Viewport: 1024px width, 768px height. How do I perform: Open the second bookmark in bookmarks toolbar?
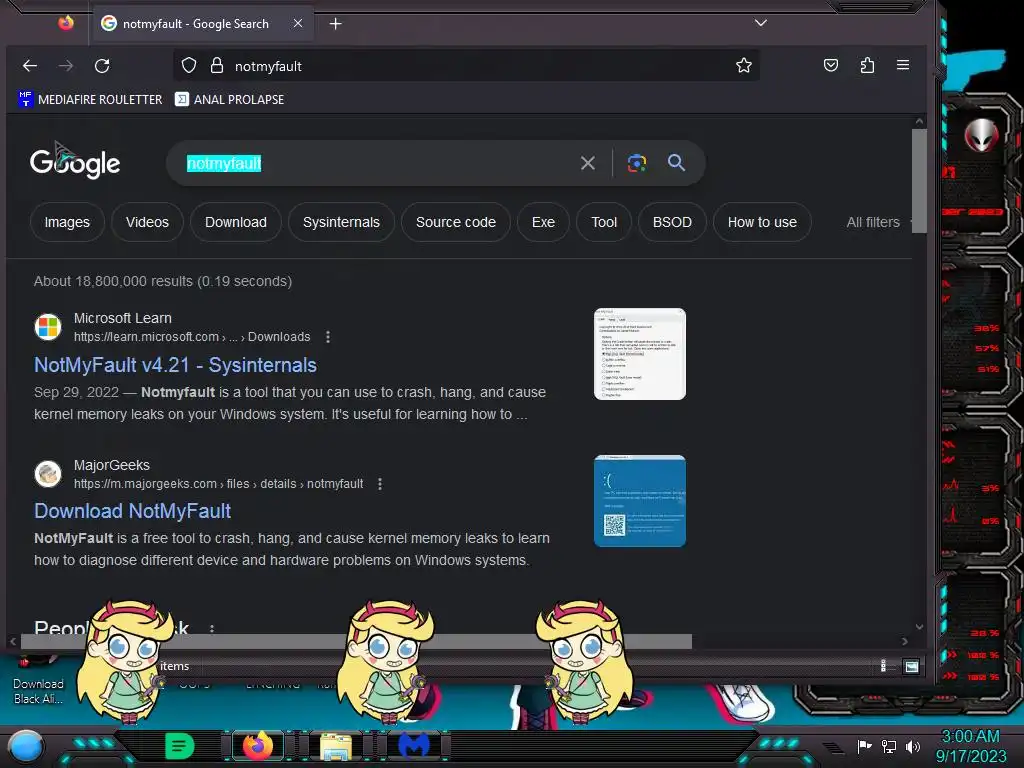229,99
